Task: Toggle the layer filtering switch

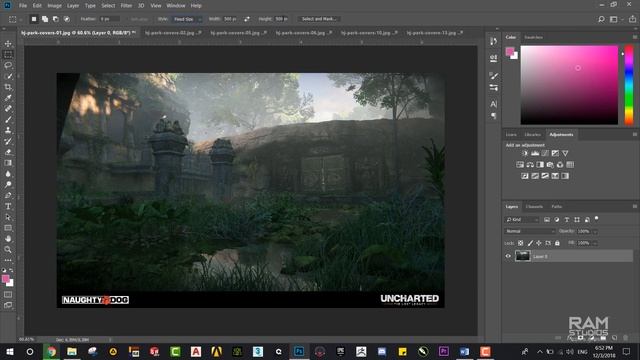Action: pyautogui.click(x=597, y=219)
